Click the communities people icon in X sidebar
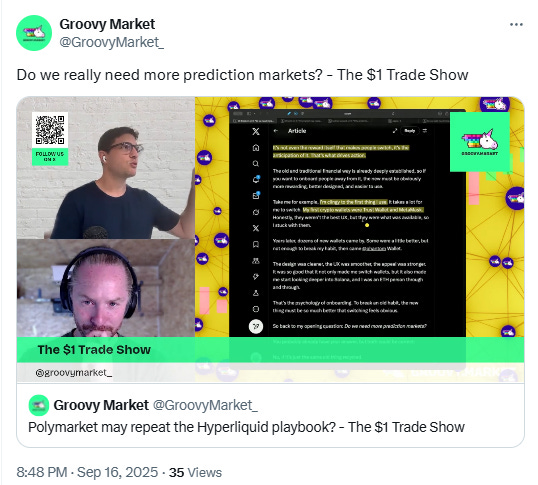The height and width of the screenshot is (485, 538). pos(256,261)
